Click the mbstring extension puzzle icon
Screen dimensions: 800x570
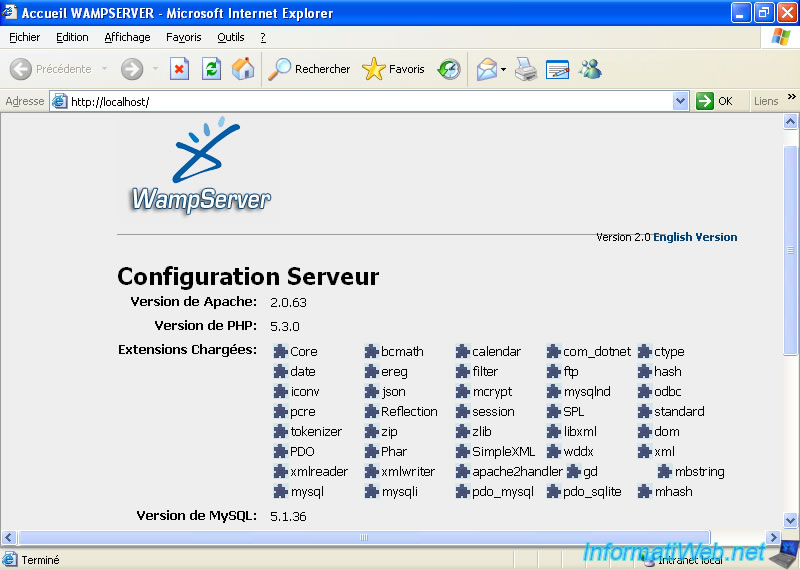coord(665,472)
